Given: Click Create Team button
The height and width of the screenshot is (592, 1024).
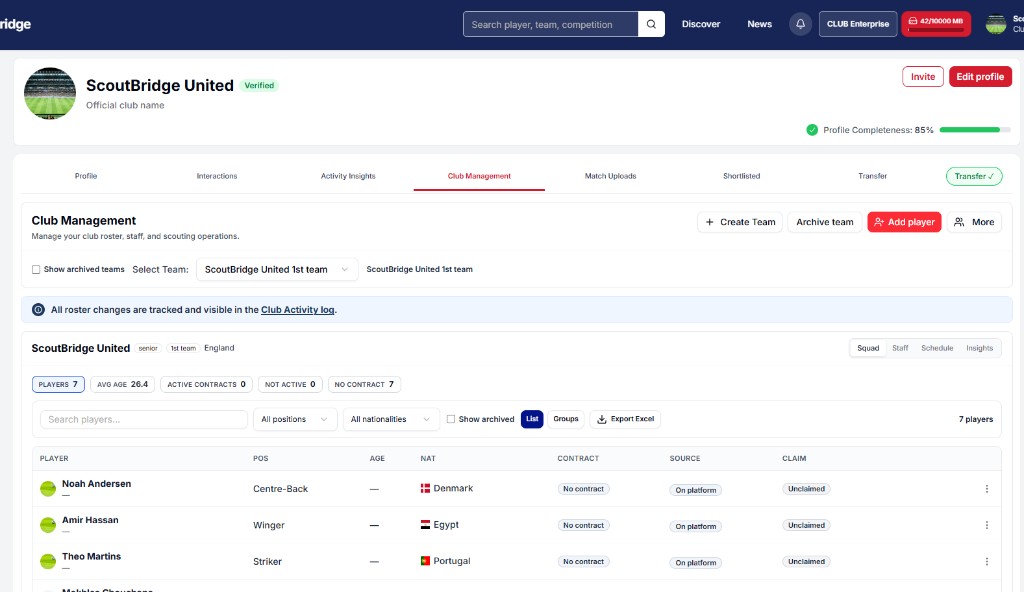Looking at the screenshot, I should click(x=740, y=222).
